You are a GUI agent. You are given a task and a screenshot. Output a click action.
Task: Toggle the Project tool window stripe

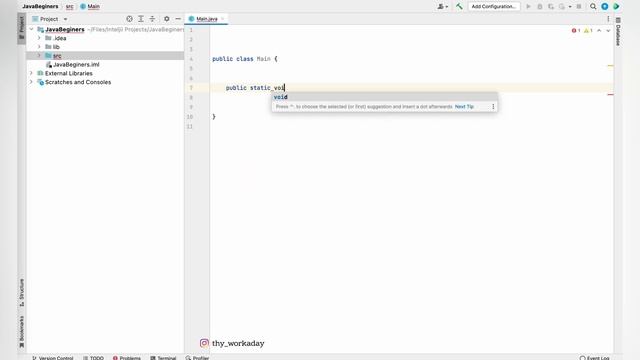[x=22, y=28]
